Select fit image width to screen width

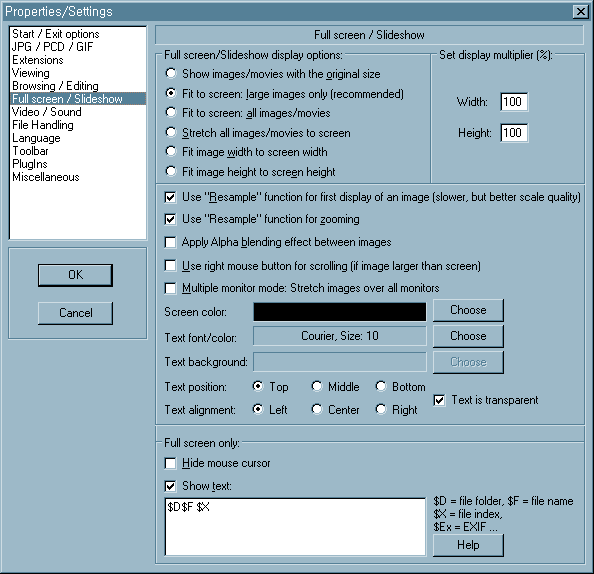[171, 151]
